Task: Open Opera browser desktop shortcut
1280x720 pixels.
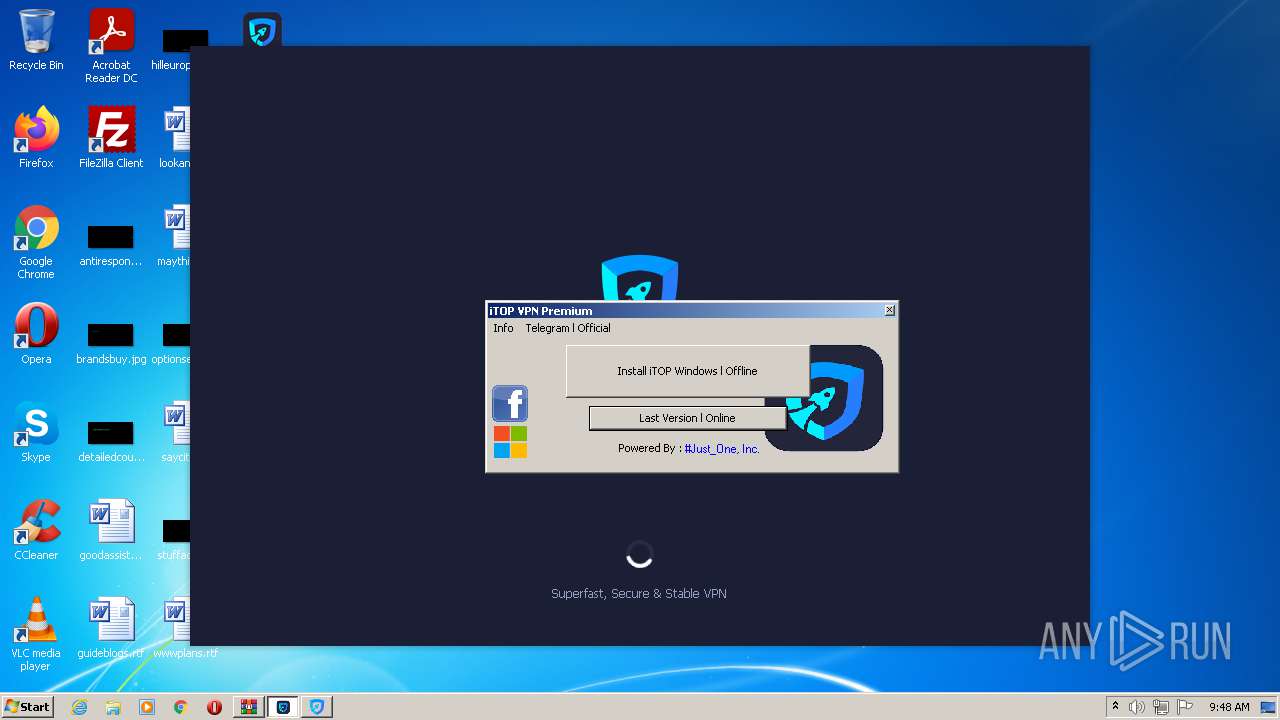Action: (x=36, y=334)
